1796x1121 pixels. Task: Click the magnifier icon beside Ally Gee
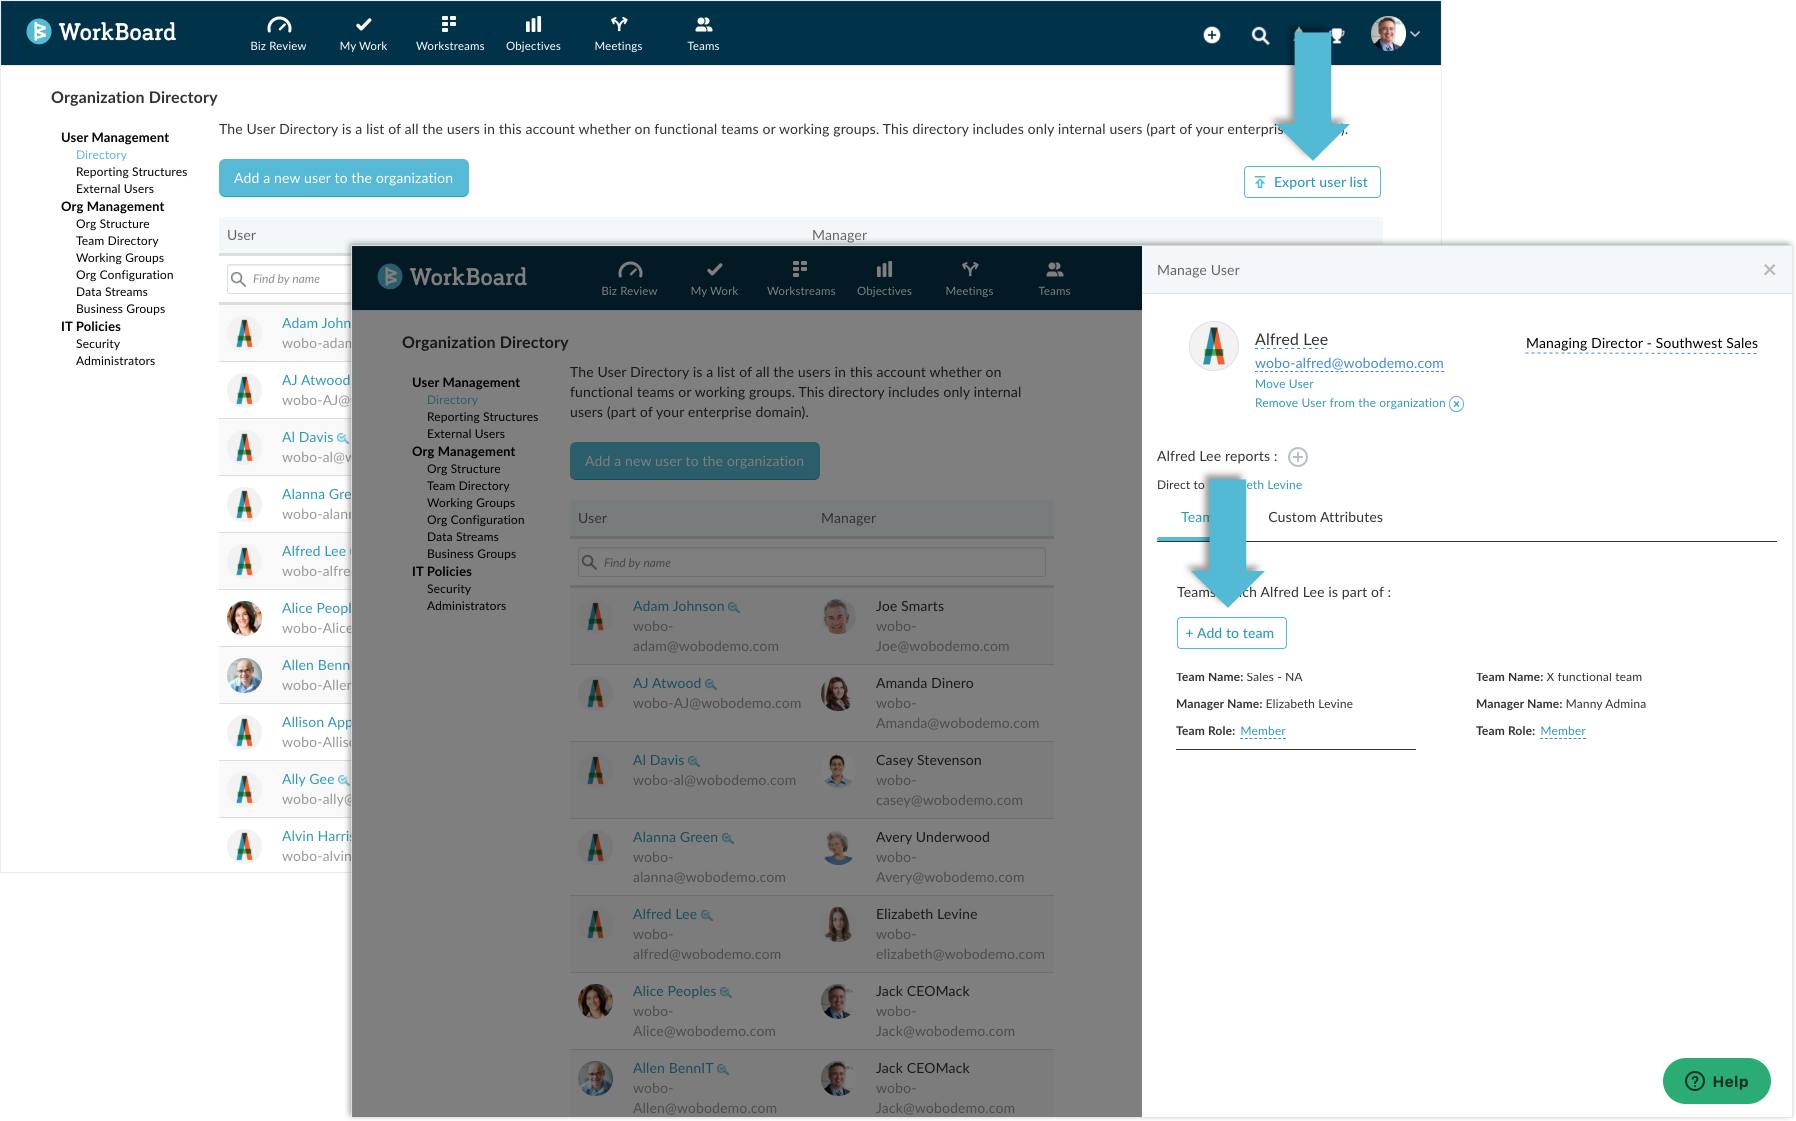(x=344, y=780)
